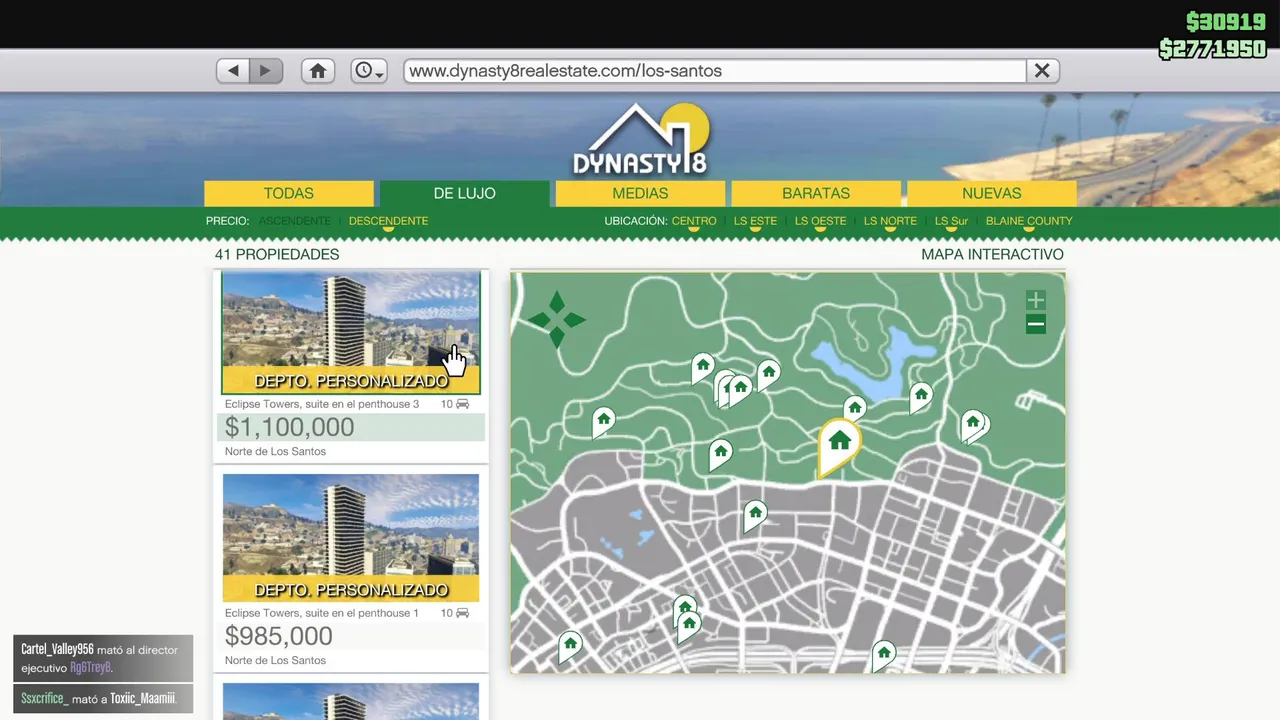
Task: Close the browser with the X button
Action: [x=1042, y=71]
